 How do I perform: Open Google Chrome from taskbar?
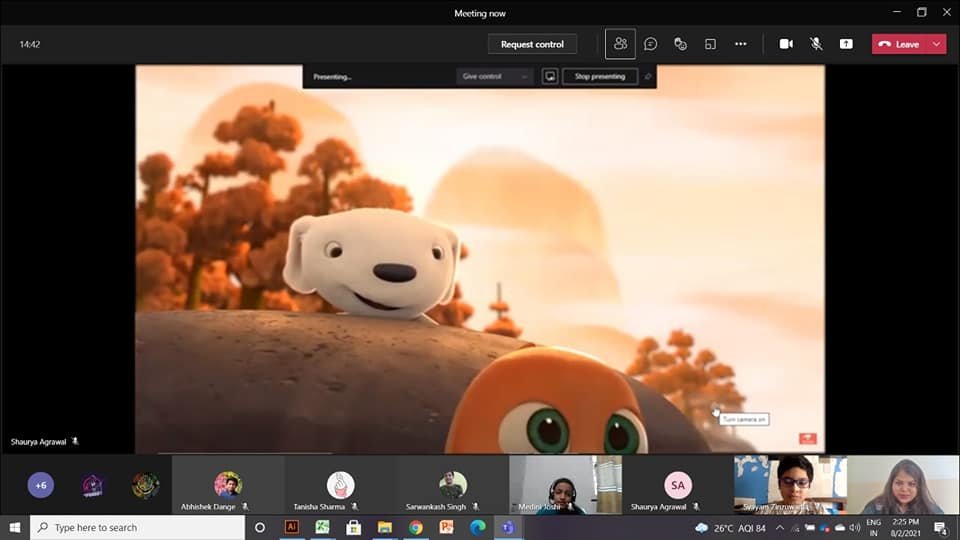(x=416, y=527)
